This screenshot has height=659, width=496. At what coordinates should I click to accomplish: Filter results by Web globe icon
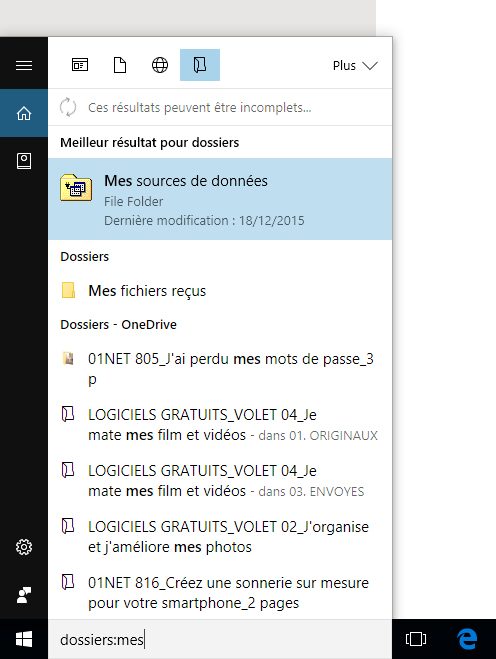[160, 65]
